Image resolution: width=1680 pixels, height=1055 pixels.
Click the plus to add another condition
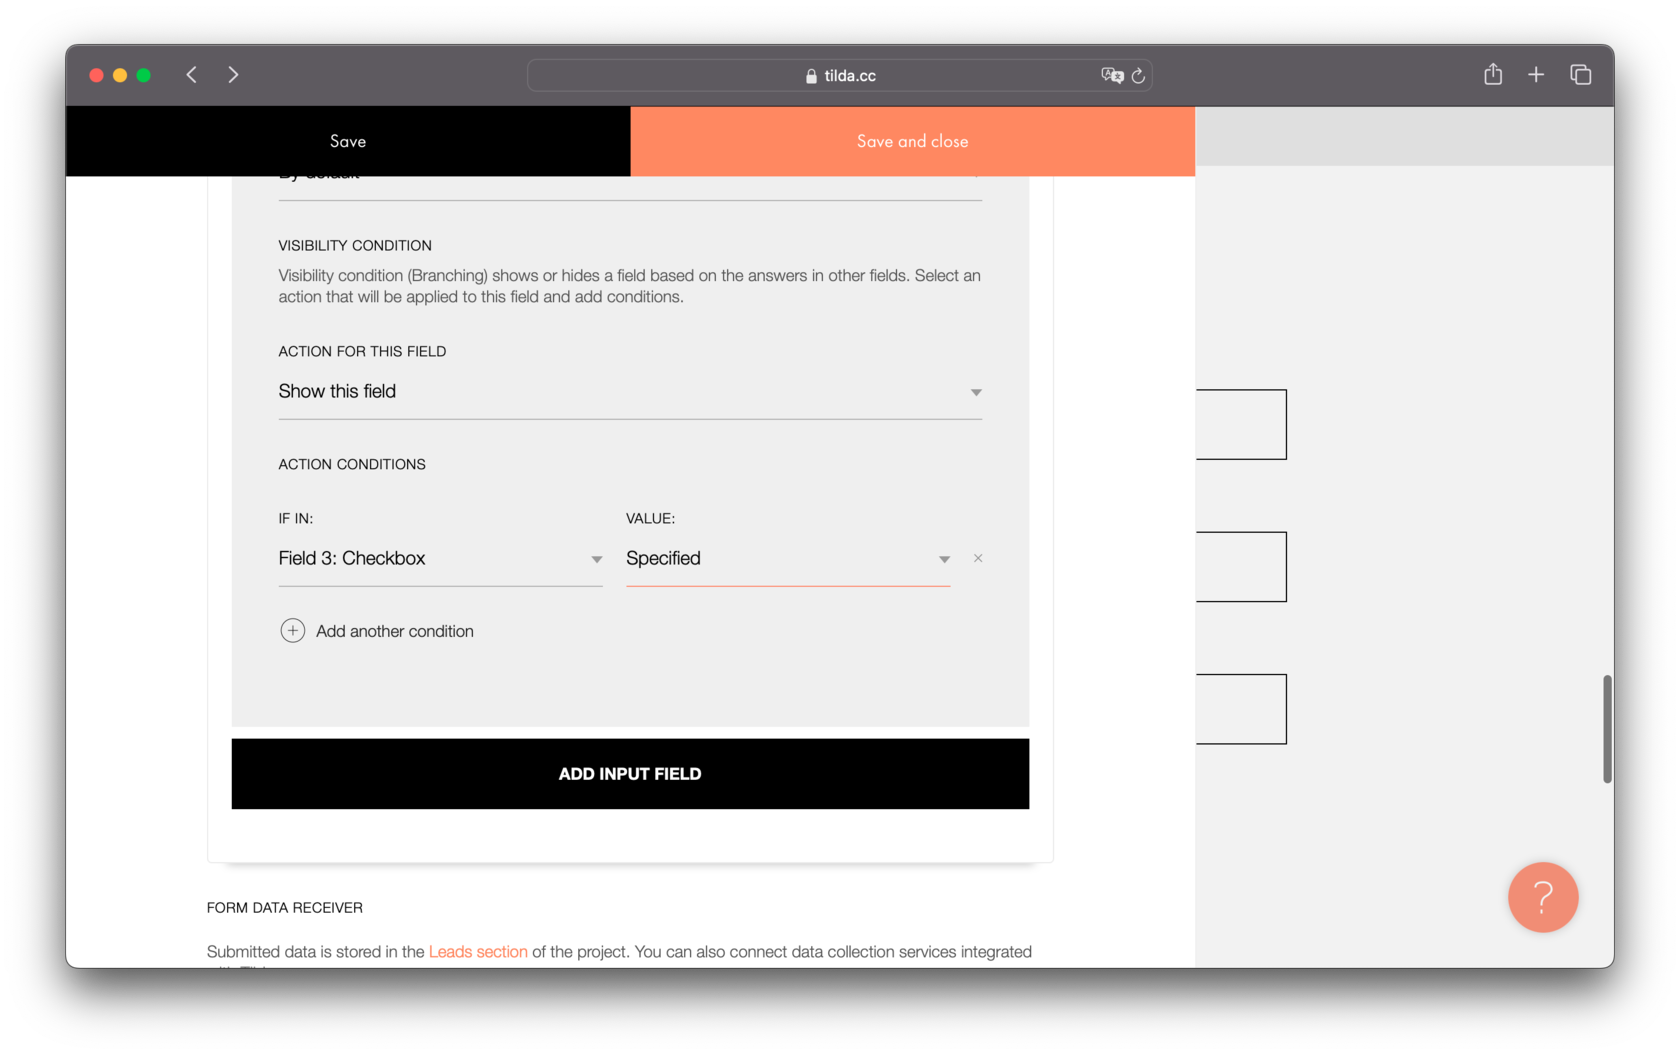[292, 630]
